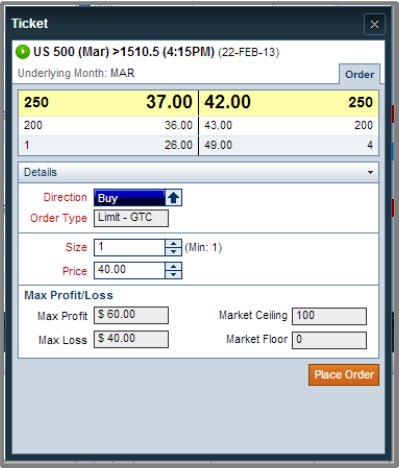Click the (Min: 1) size hint
Viewport: 399px width, 468px height.
203,248
